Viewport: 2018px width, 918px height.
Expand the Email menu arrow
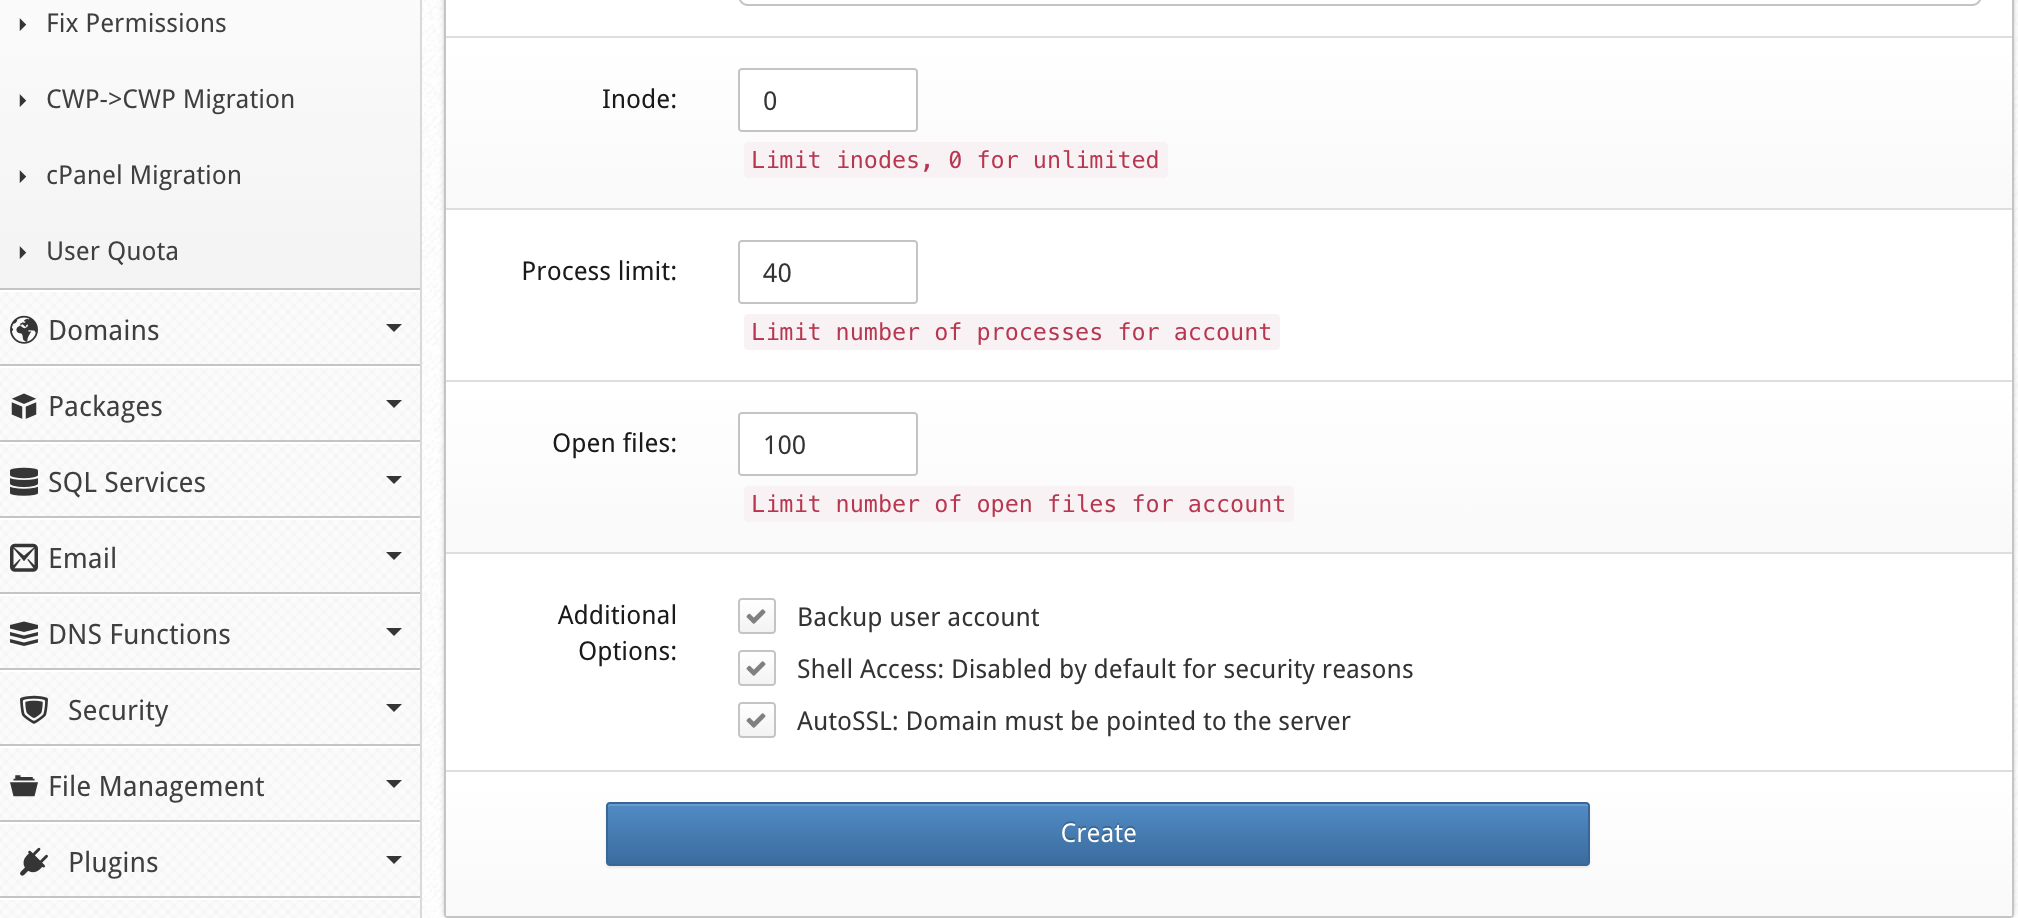click(x=394, y=556)
